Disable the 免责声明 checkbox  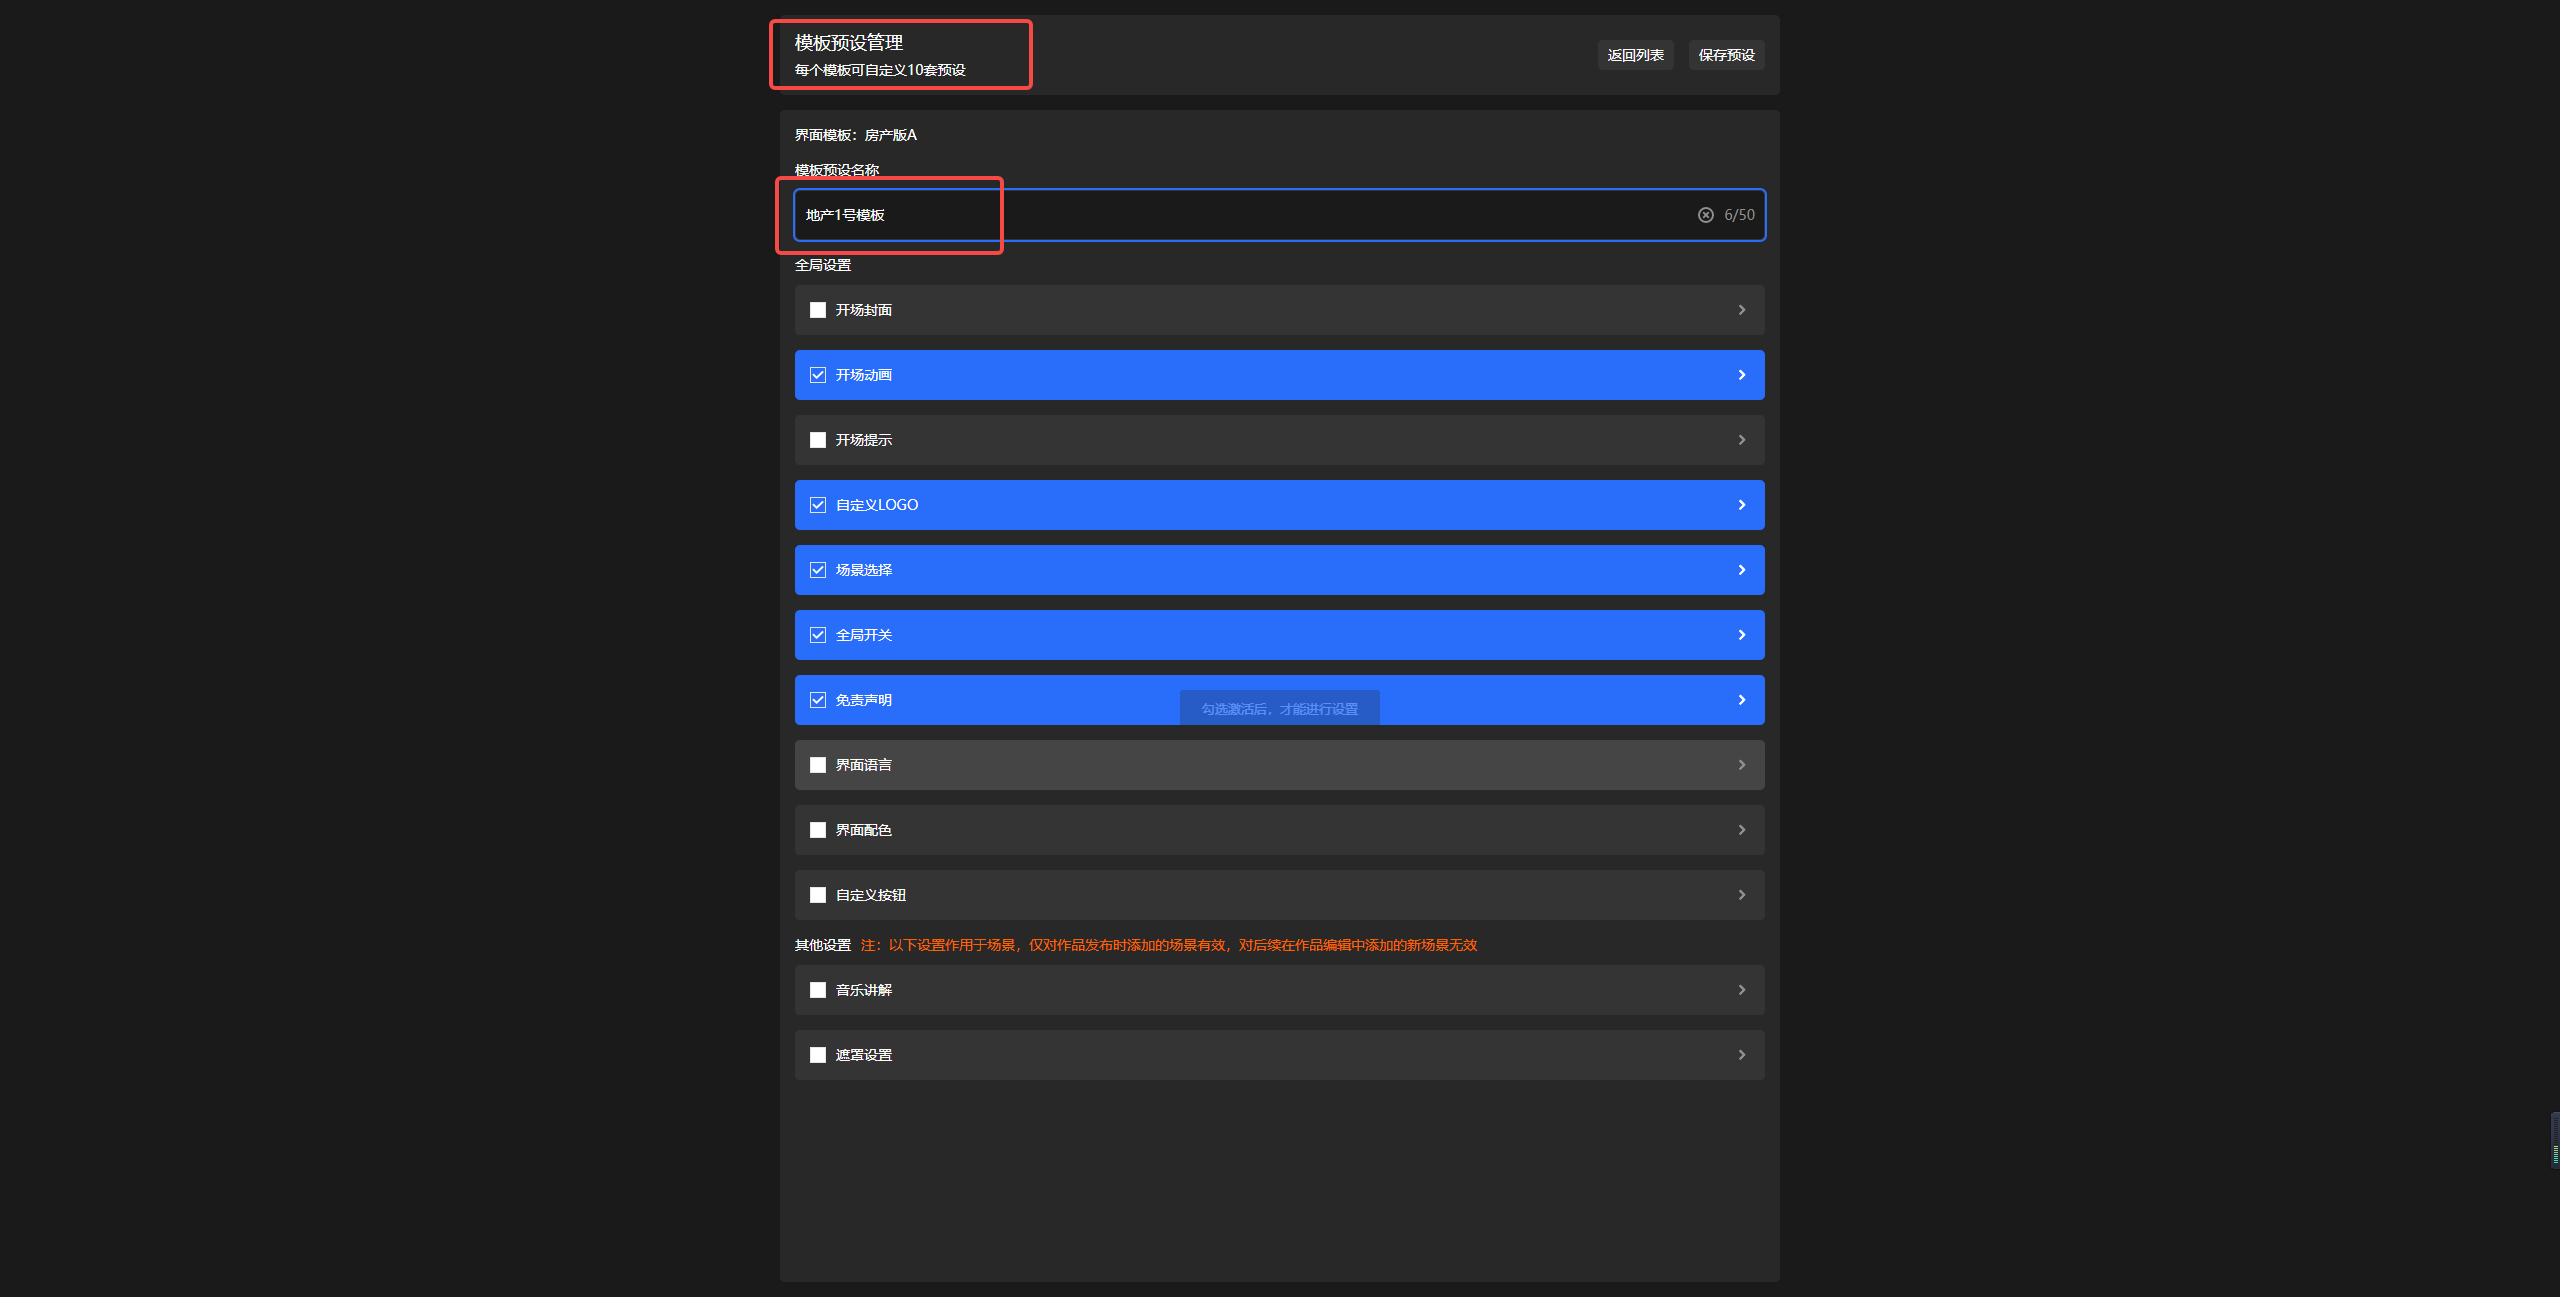pos(818,700)
